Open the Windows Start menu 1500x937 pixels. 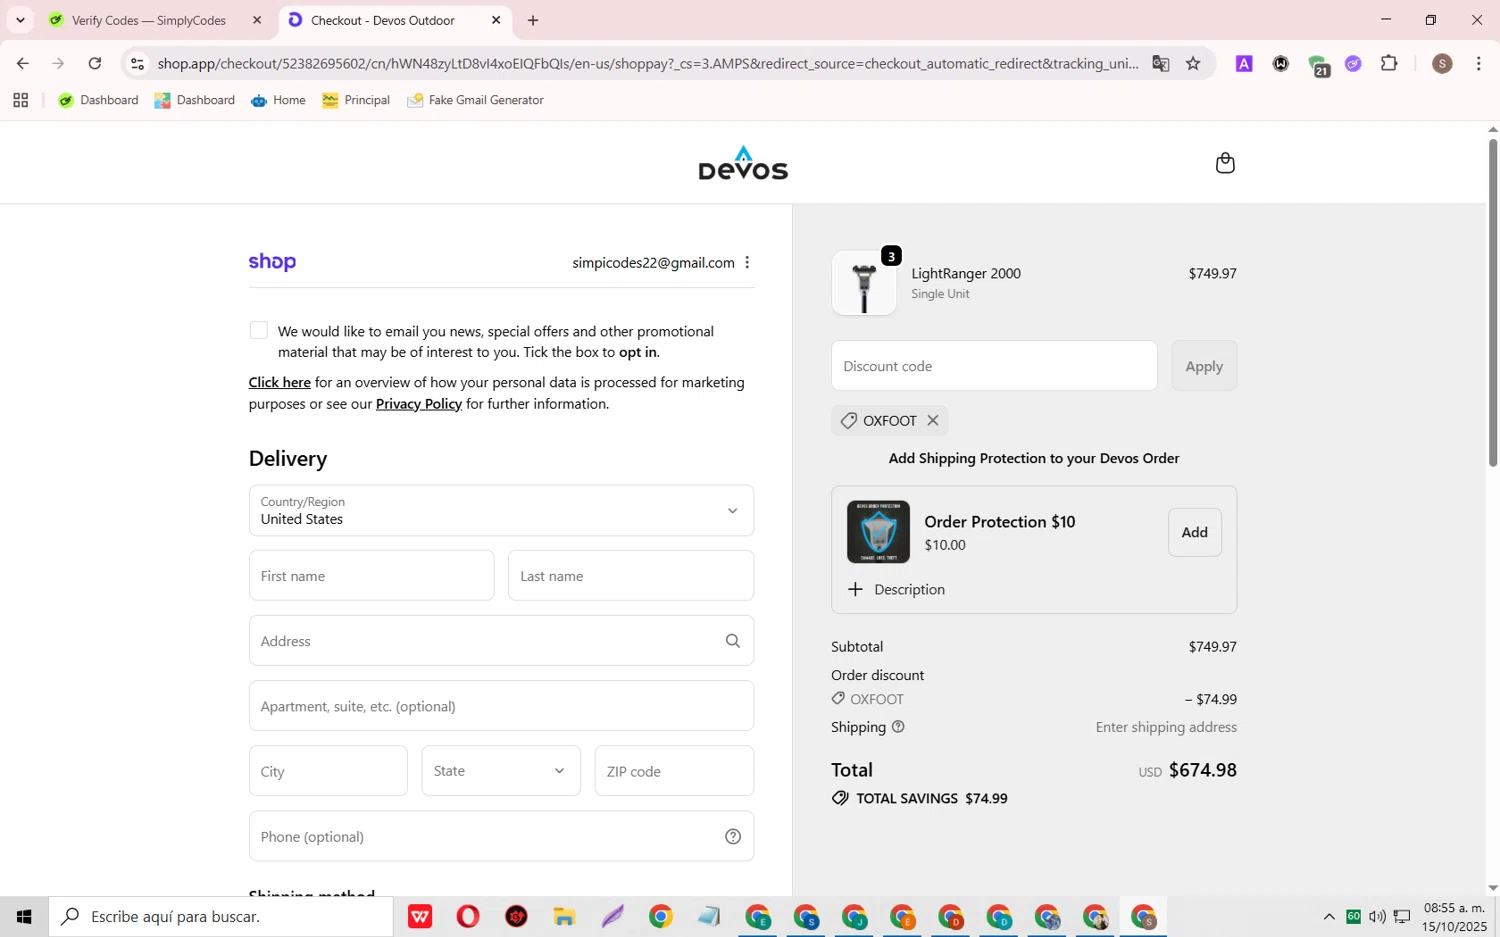pos(24,916)
